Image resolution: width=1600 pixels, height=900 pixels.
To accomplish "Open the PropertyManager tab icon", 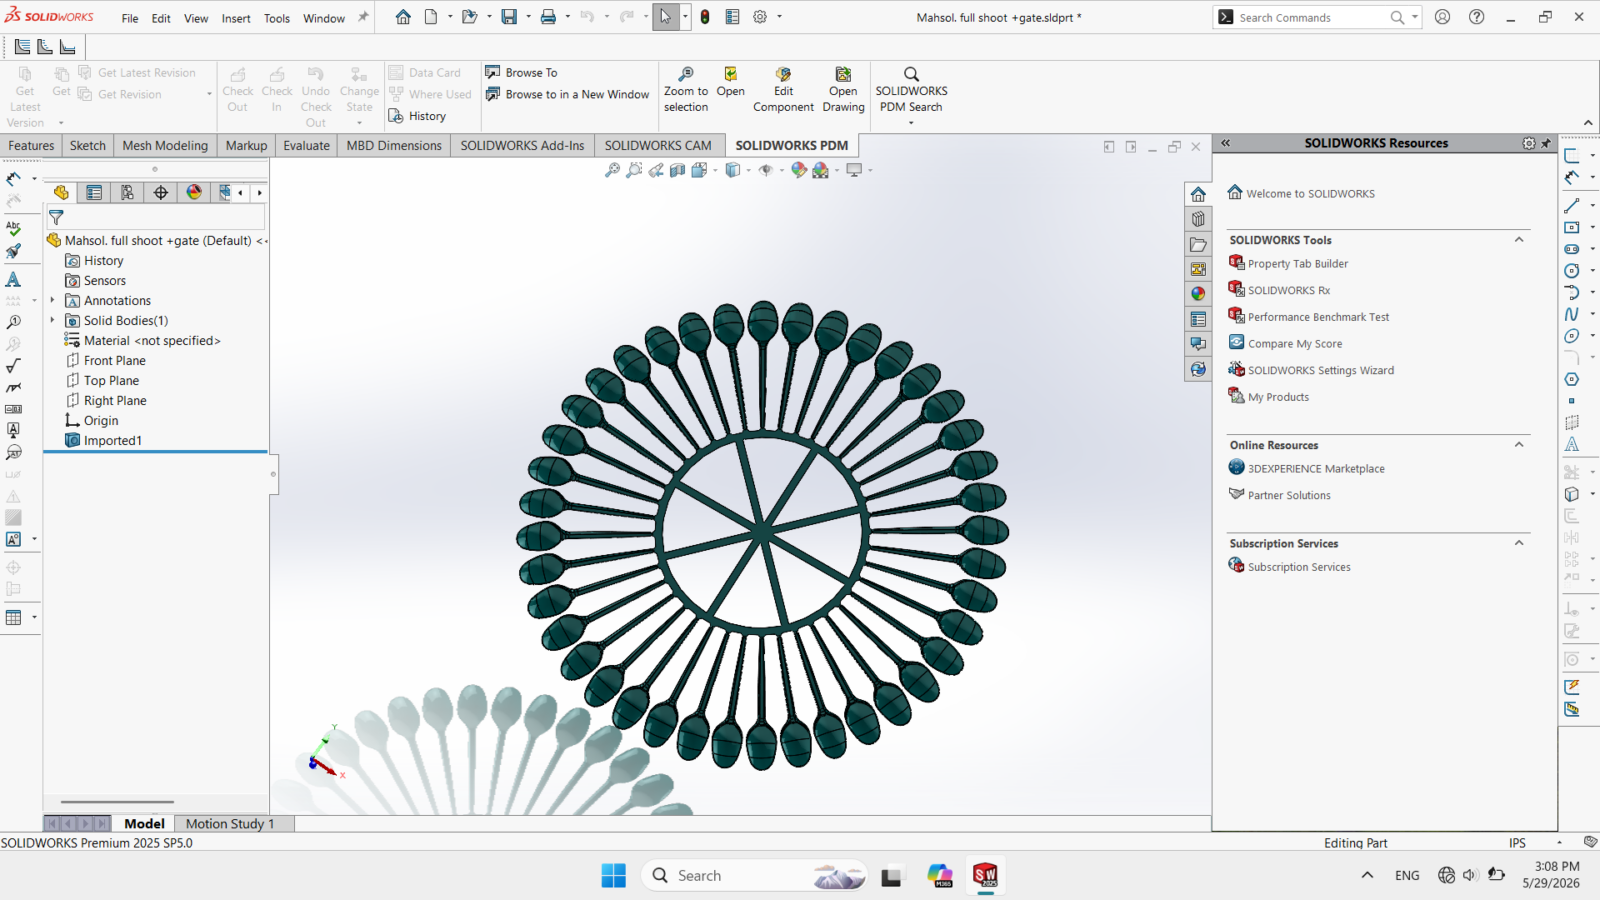I will coord(94,192).
